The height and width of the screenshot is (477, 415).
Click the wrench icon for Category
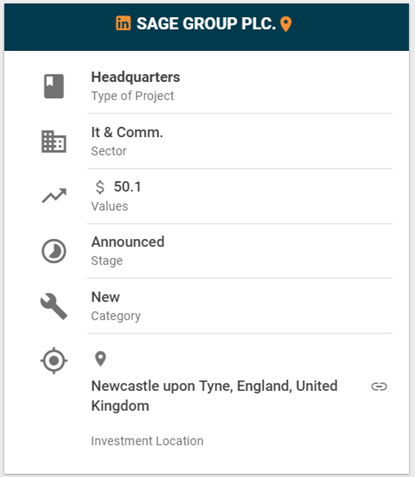coord(54,306)
